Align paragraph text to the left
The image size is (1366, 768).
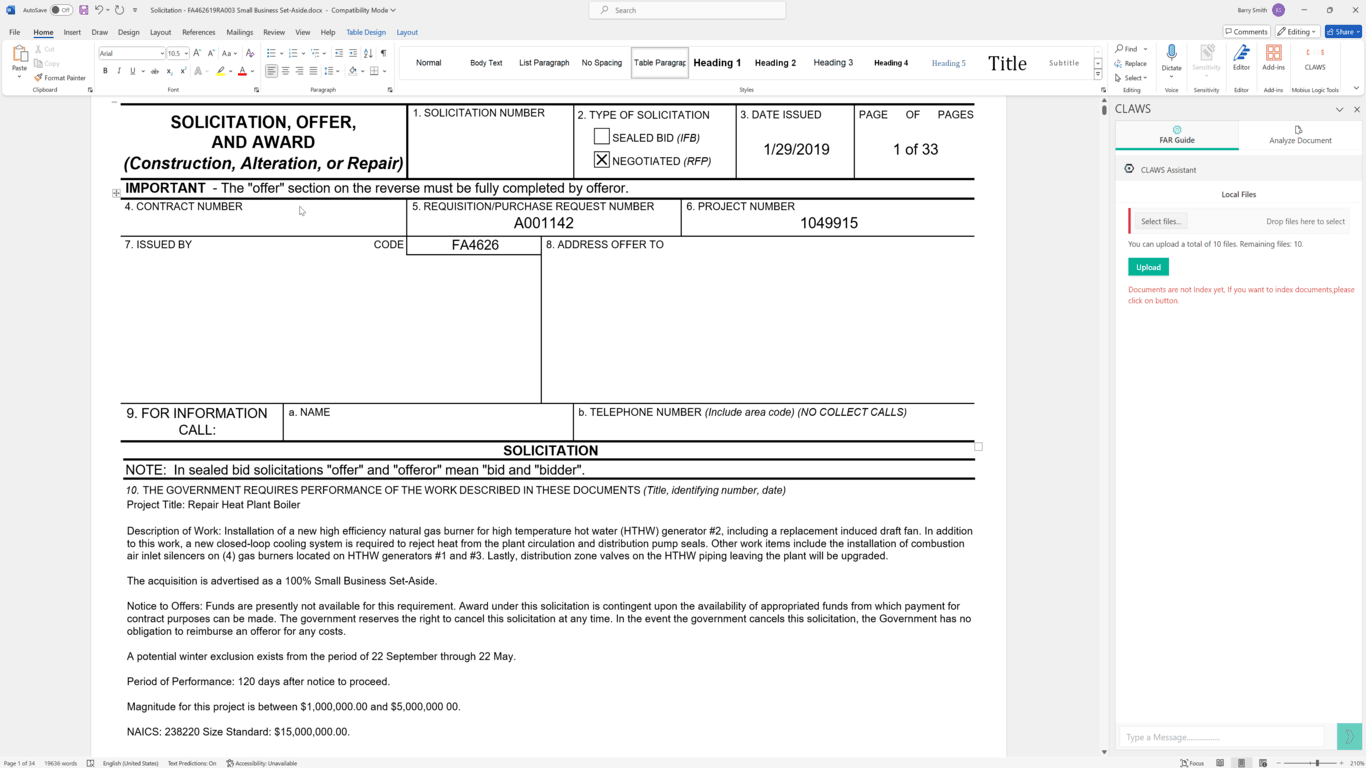click(271, 71)
